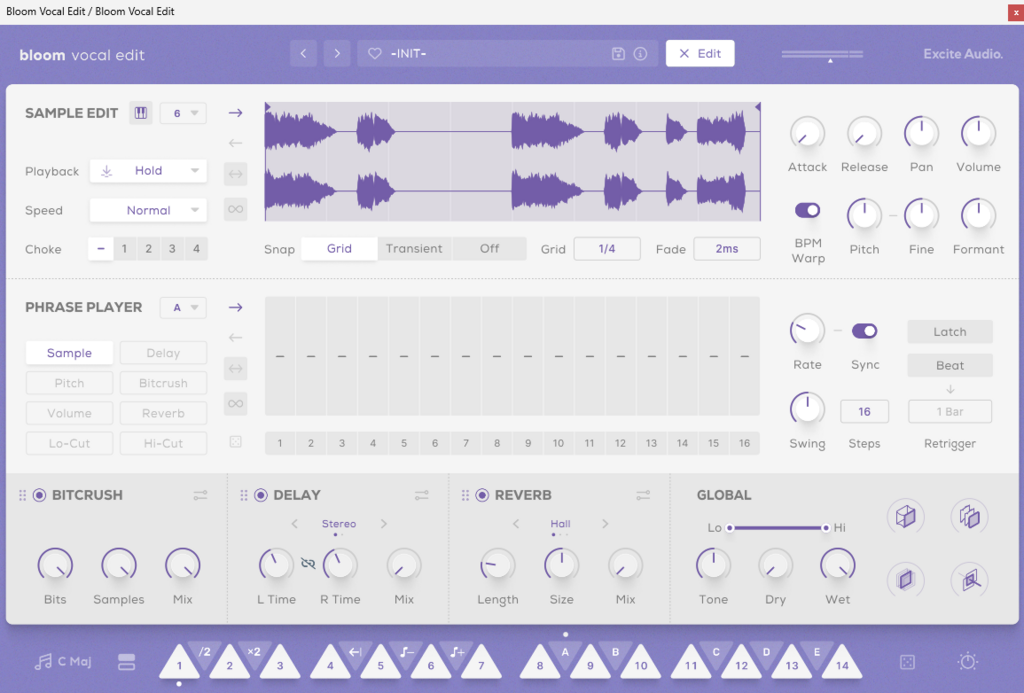
Task: Click the layout view icon near C Maj
Action: coord(127,662)
